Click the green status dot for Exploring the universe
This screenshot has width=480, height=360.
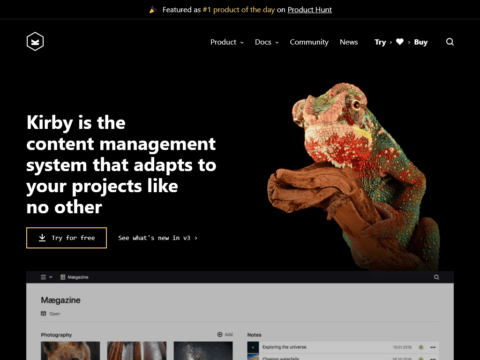[421, 347]
